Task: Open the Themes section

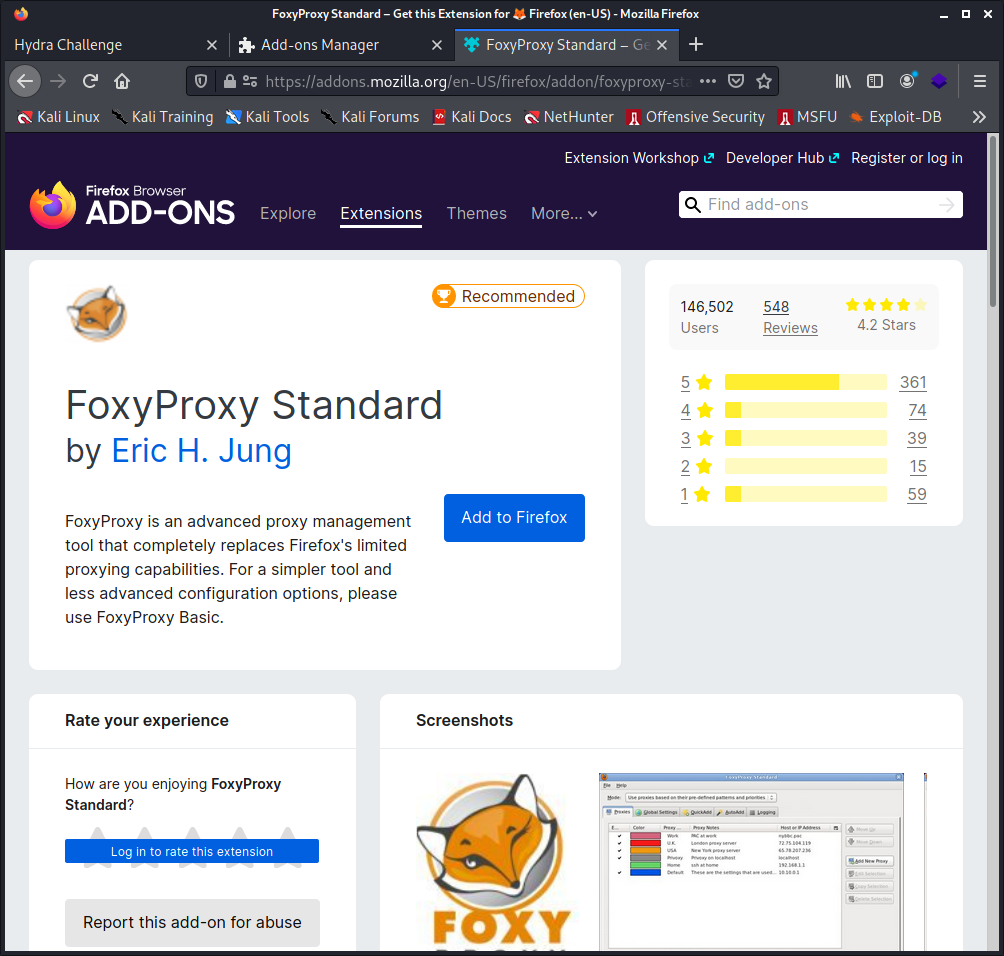Action: click(476, 213)
